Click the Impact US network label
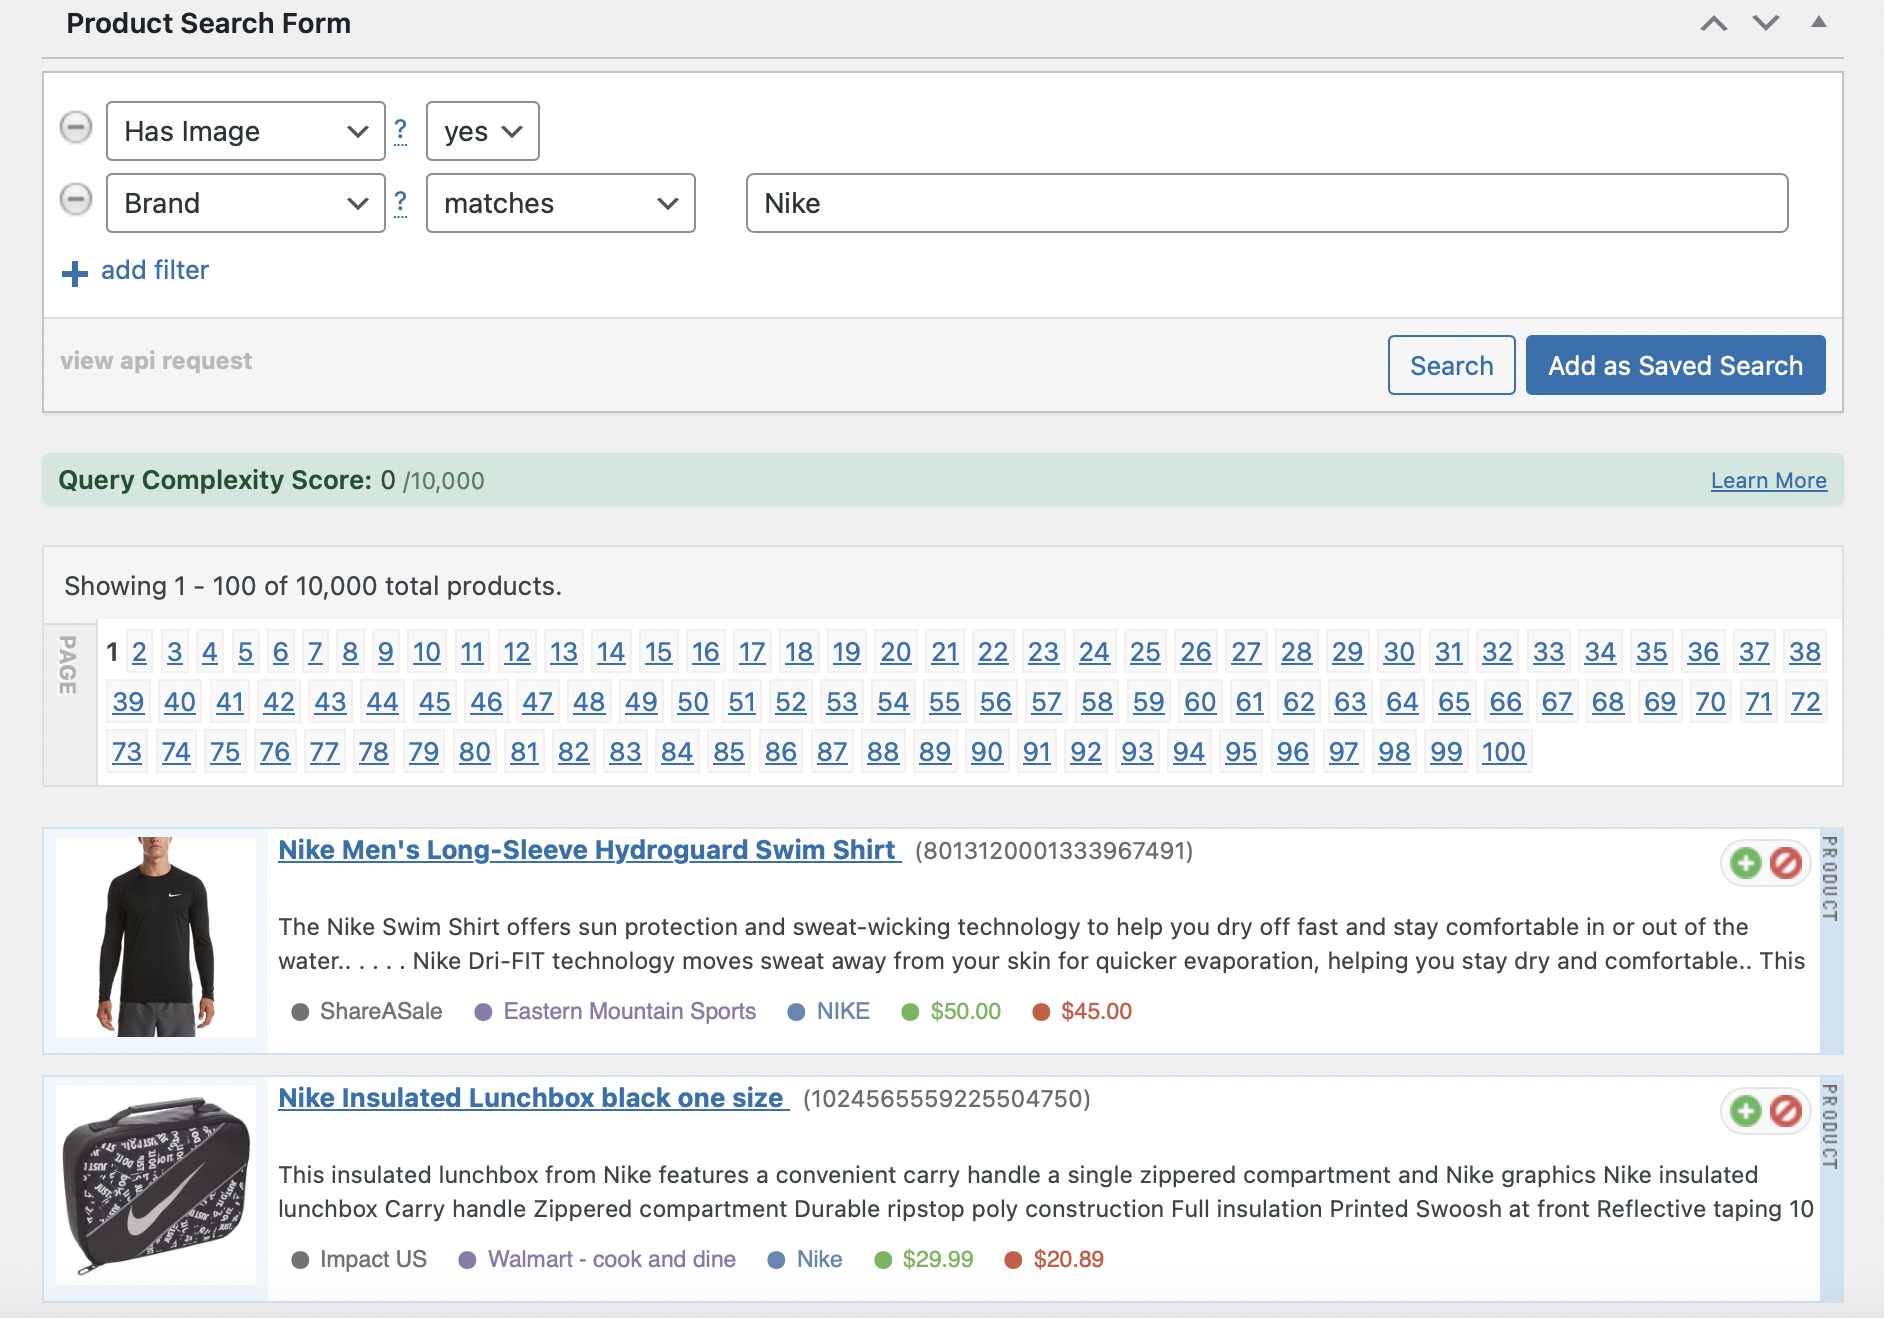Viewport: 1884px width, 1318px height. coord(373,1259)
